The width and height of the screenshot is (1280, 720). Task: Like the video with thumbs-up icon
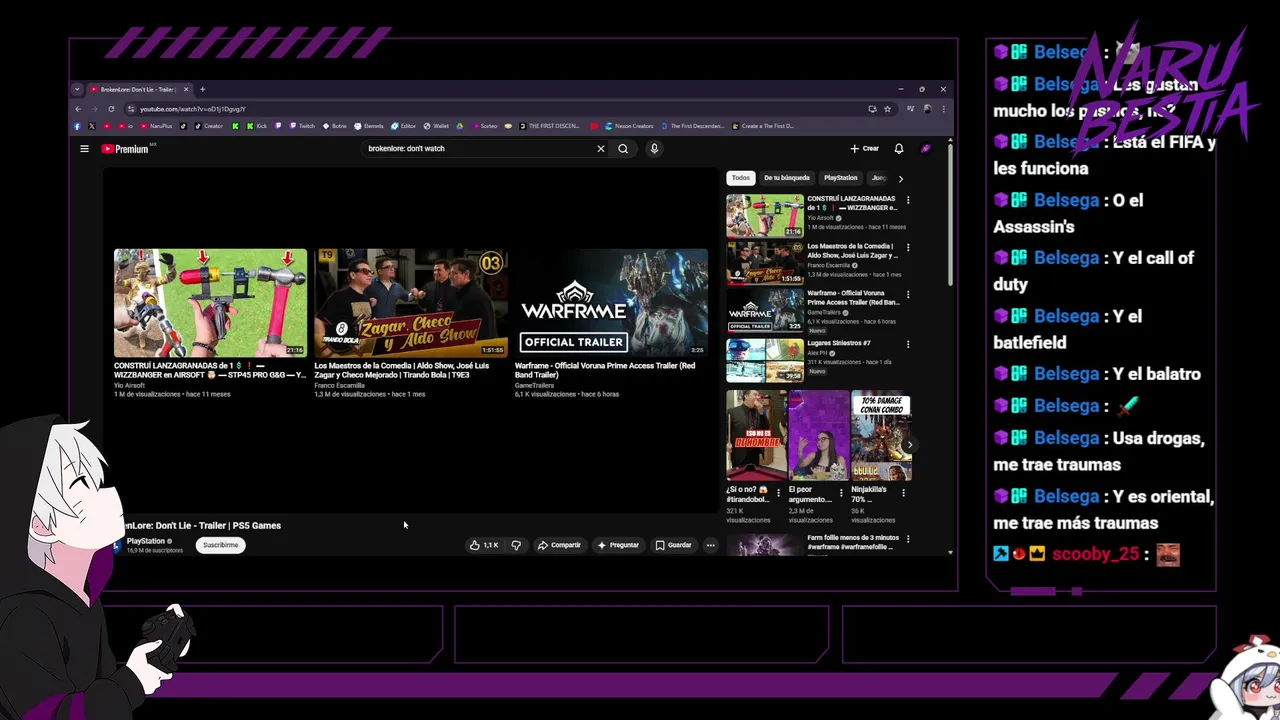[x=484, y=545]
